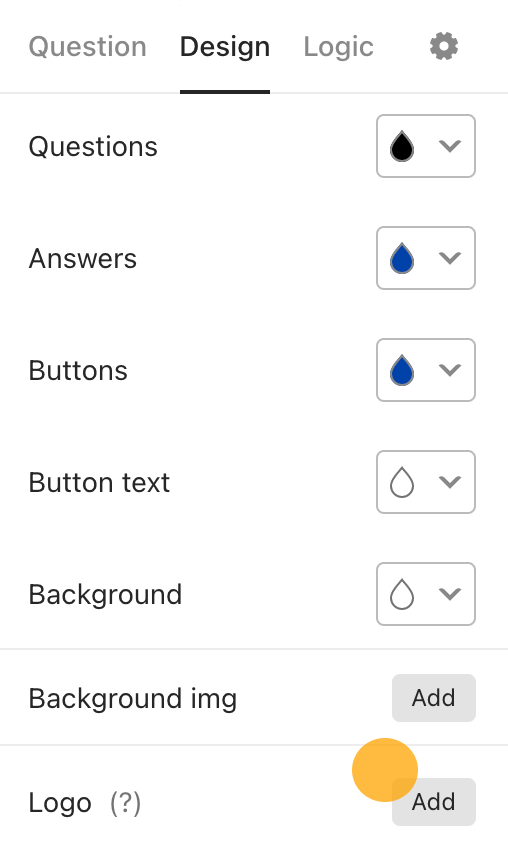The image size is (508, 856).
Task: Open the settings gear icon
Action: coord(444,46)
